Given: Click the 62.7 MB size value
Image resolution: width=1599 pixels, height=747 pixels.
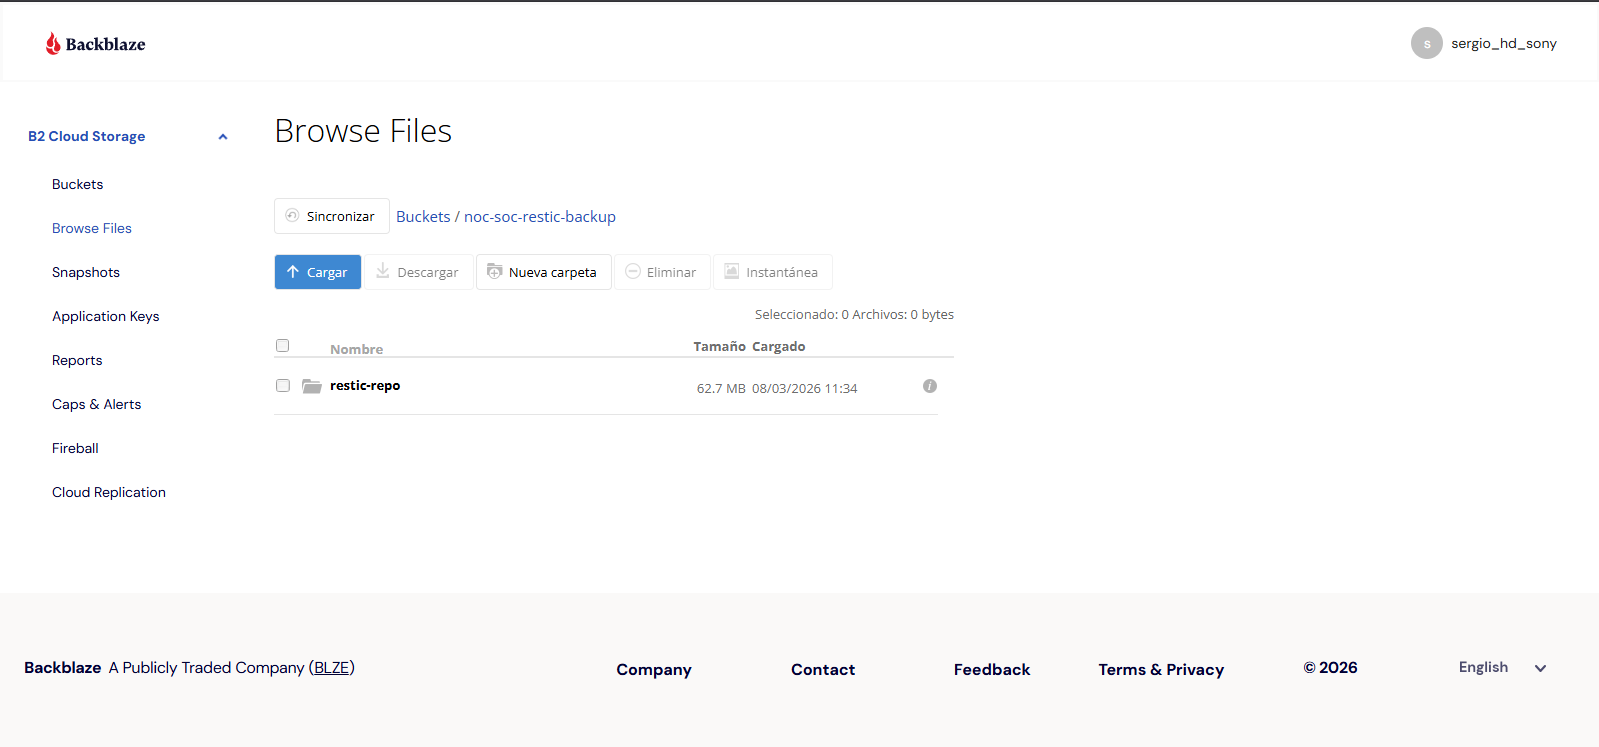Looking at the screenshot, I should [x=721, y=389].
